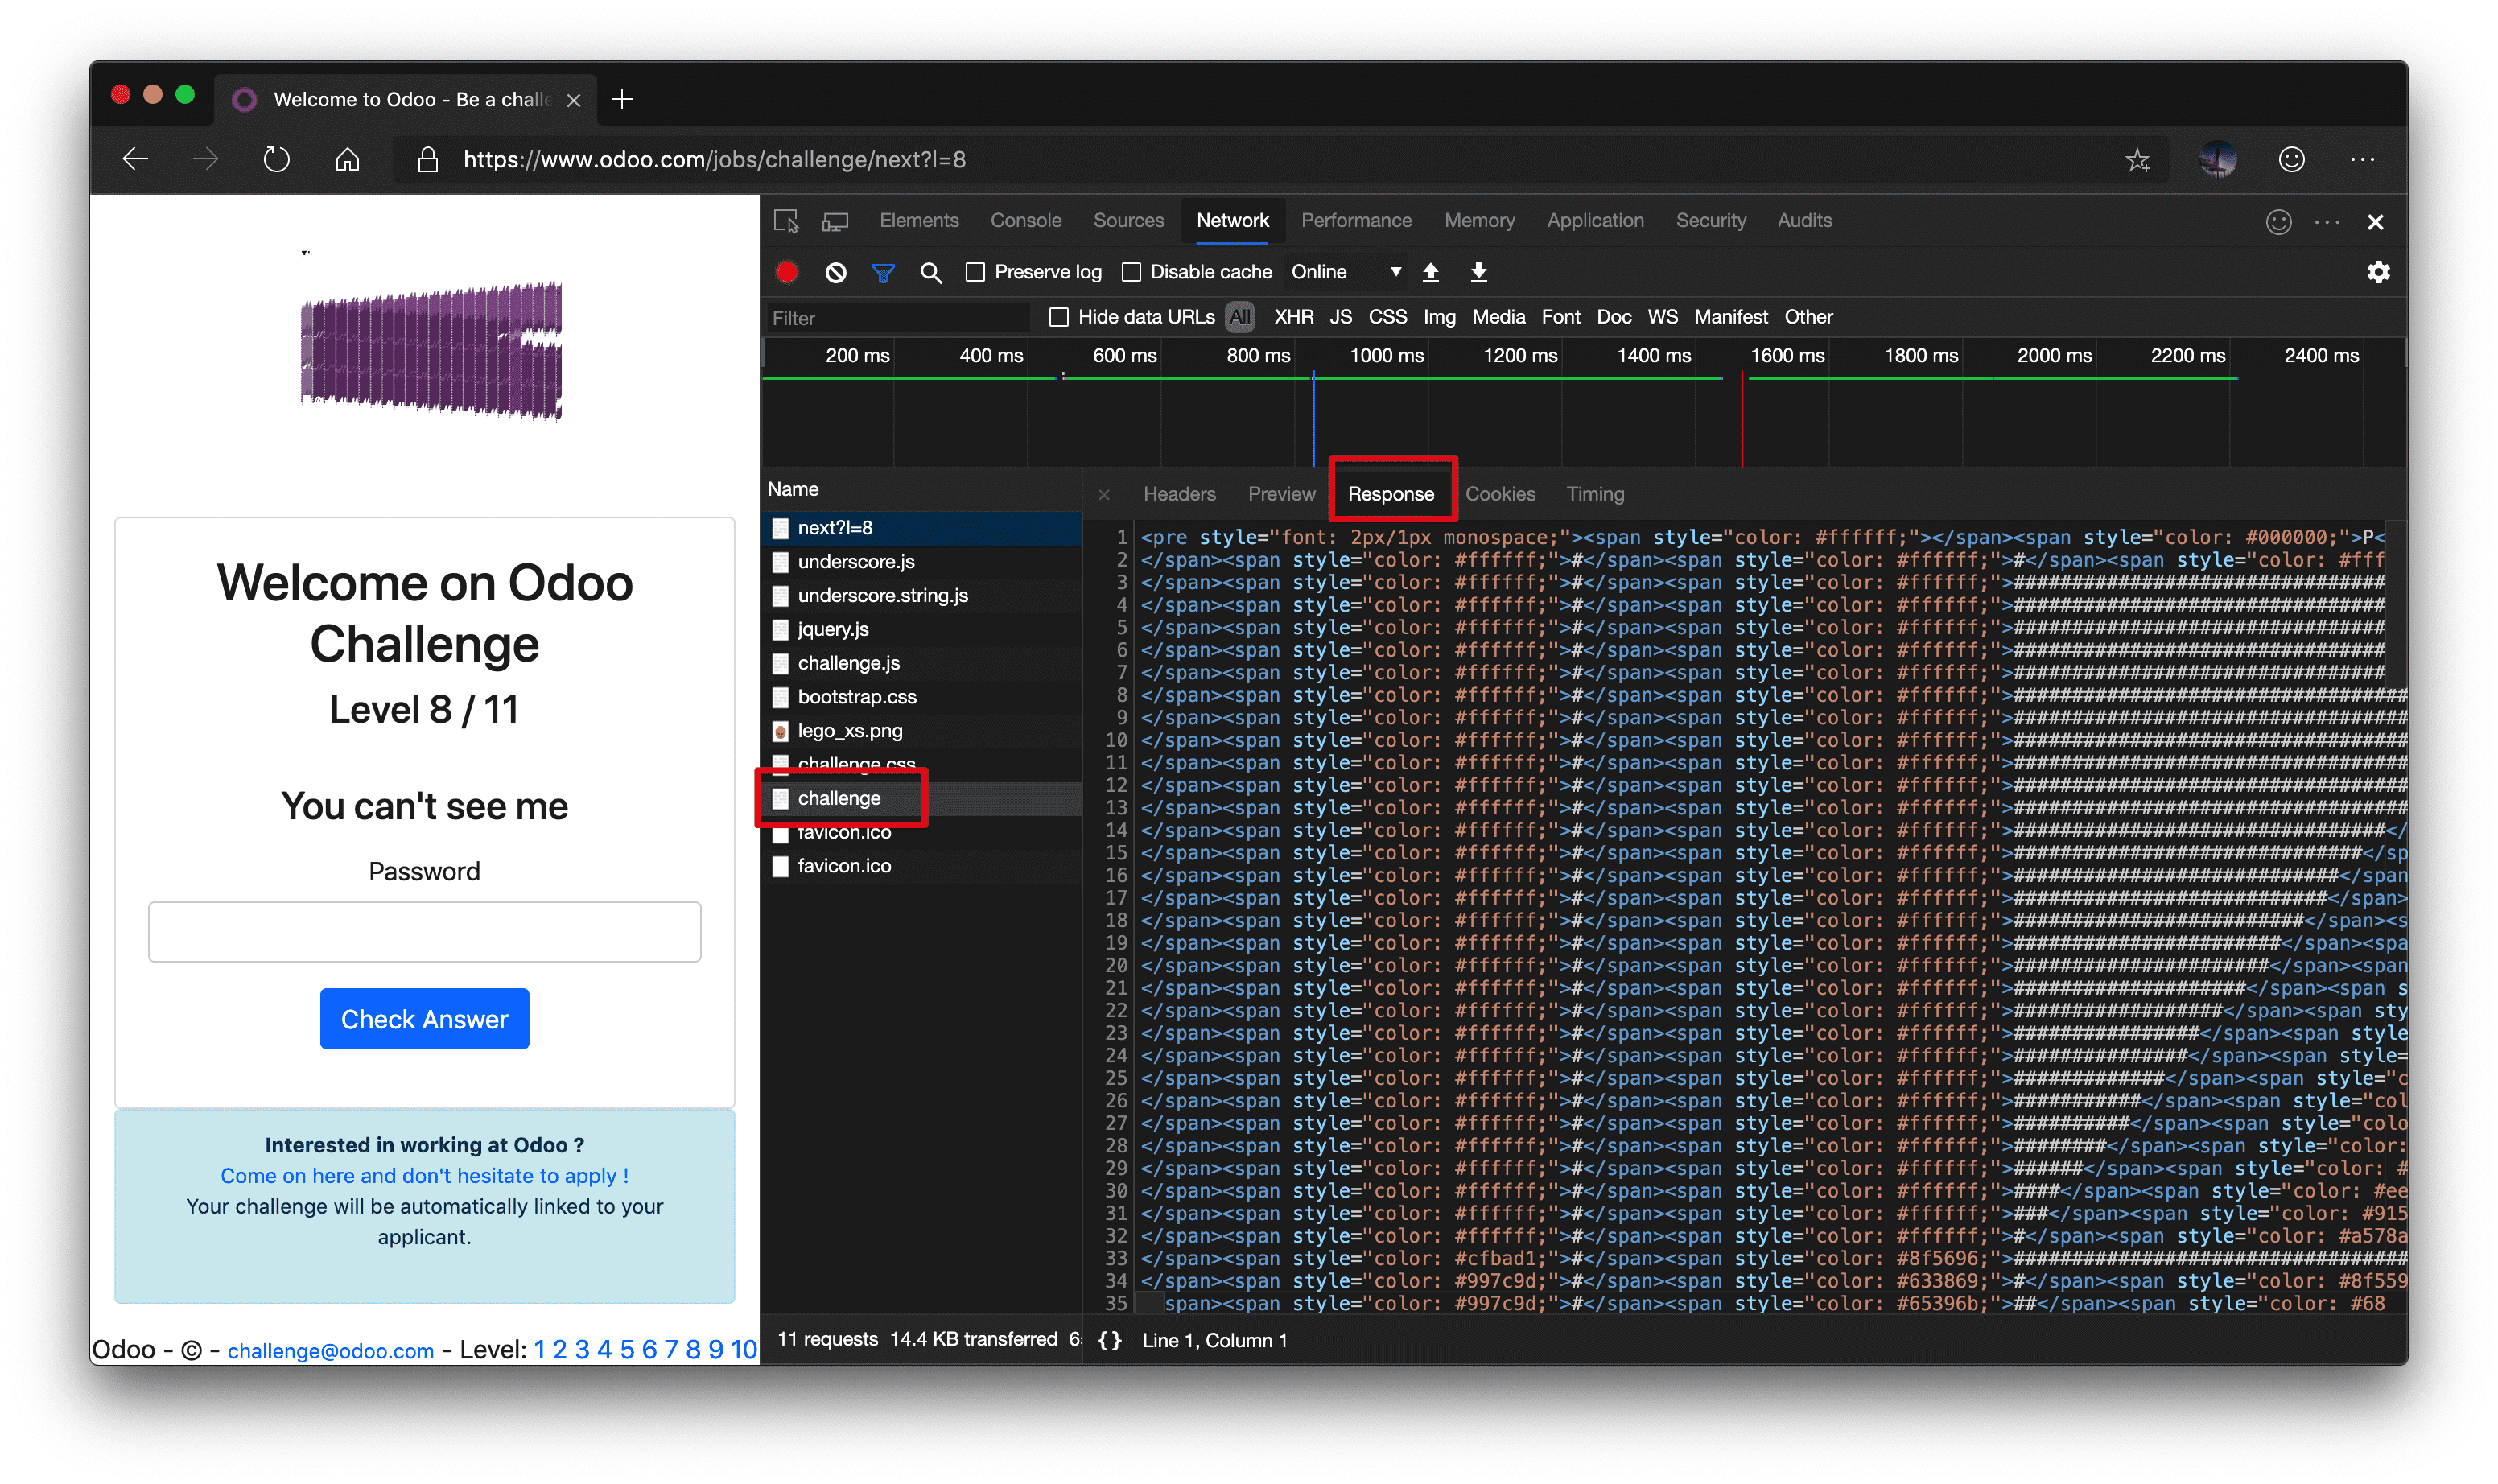This screenshot has height=1484, width=2498.
Task: Export HAR file download arrow icon
Action: [1478, 272]
